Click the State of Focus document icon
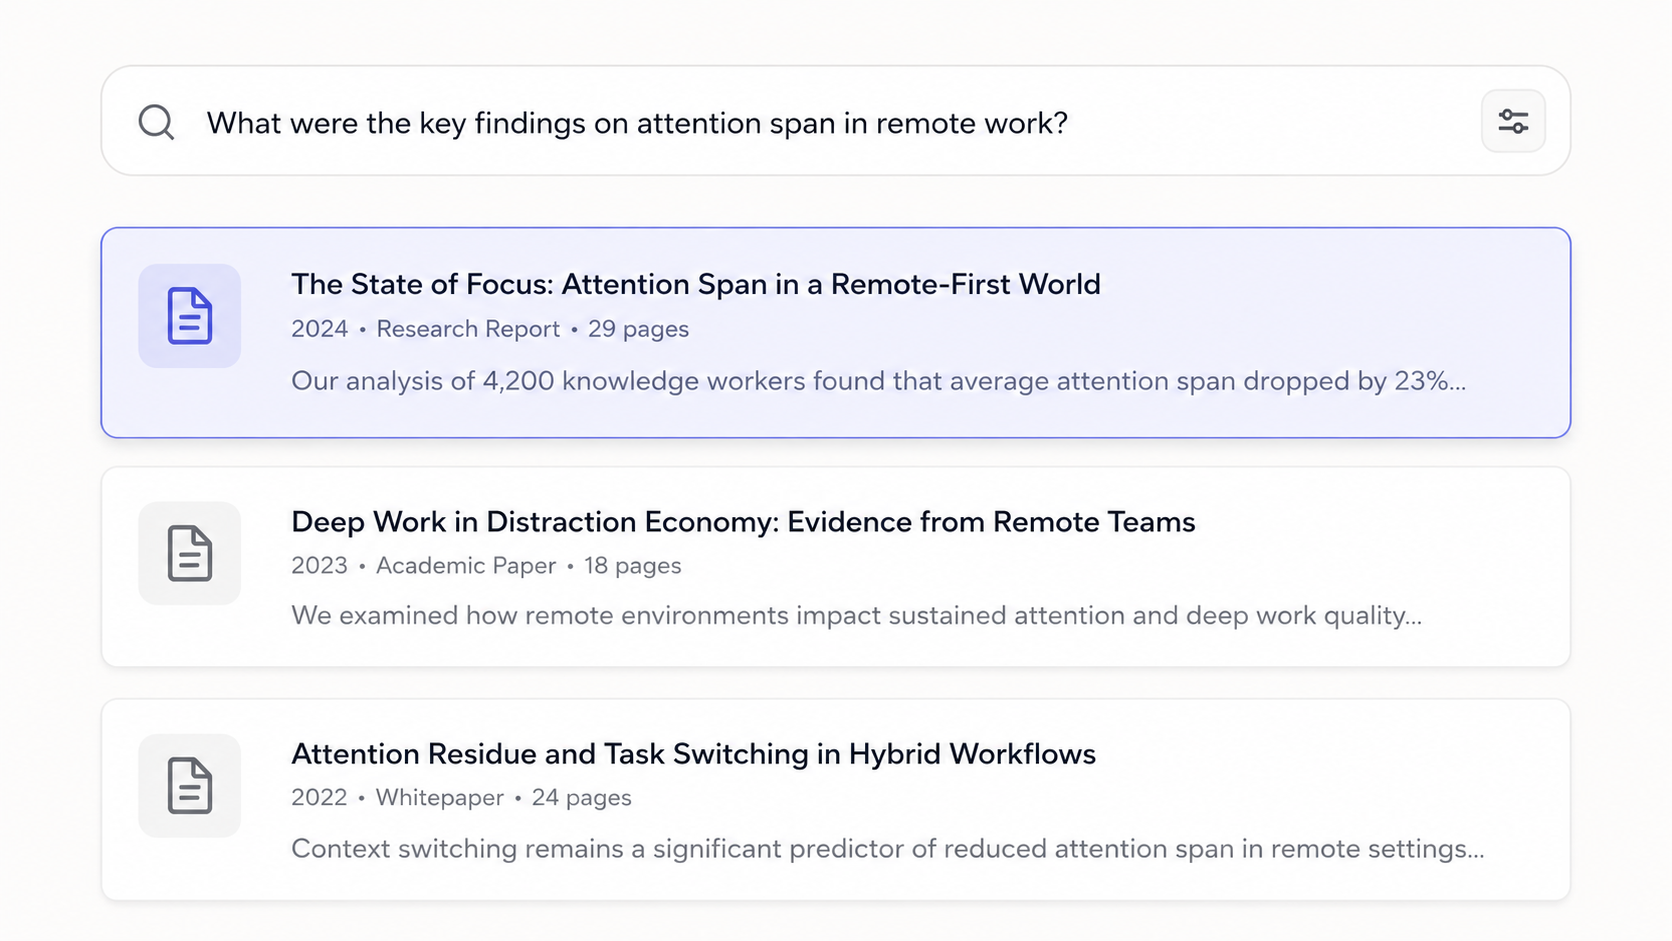The height and width of the screenshot is (941, 1672). click(x=190, y=316)
